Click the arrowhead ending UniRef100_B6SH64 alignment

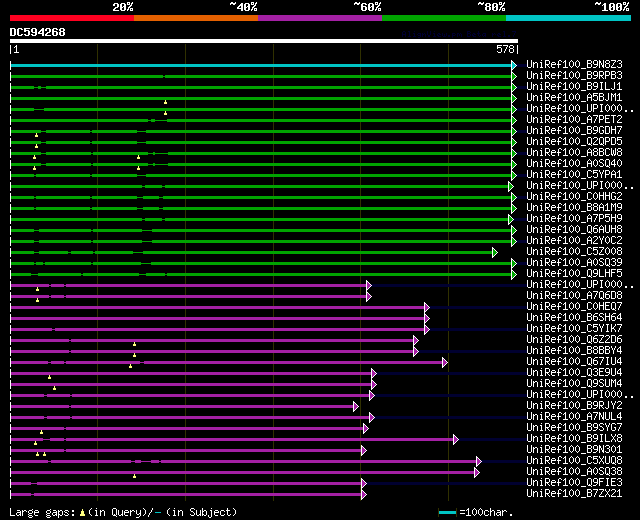(427, 318)
